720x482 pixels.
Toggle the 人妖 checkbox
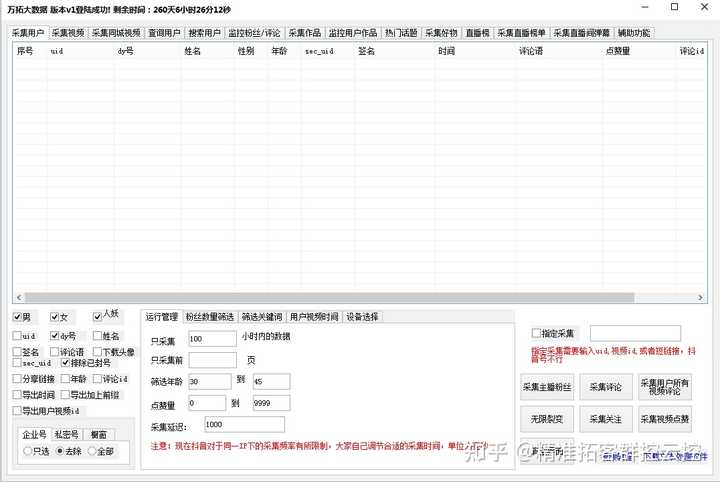tap(97, 316)
